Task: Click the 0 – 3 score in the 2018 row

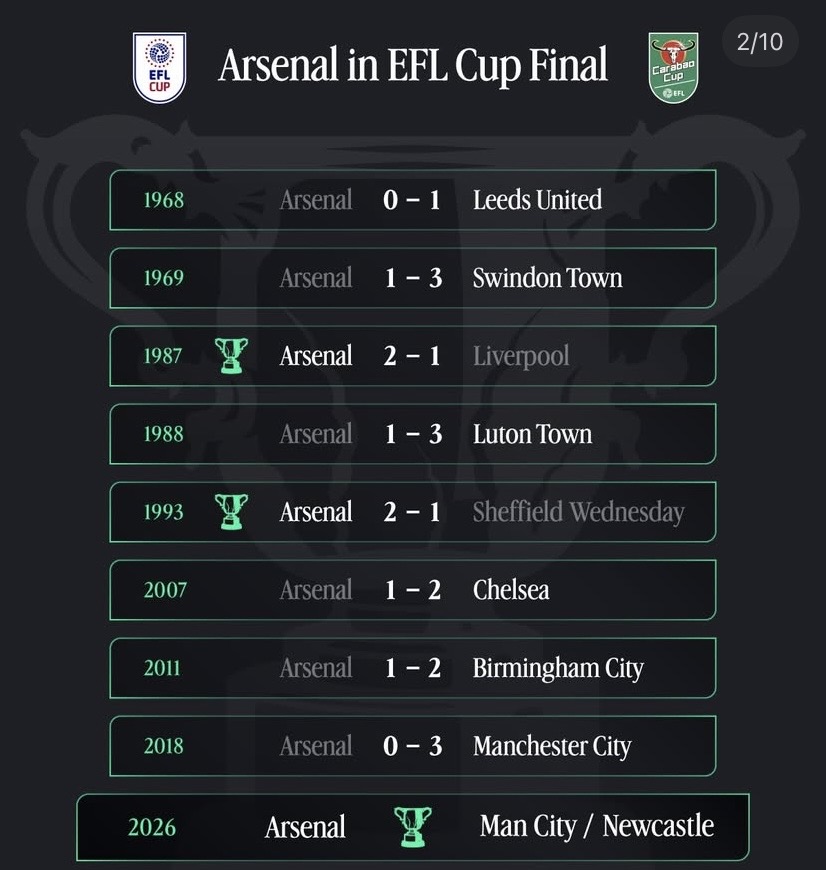Action: 413,746
